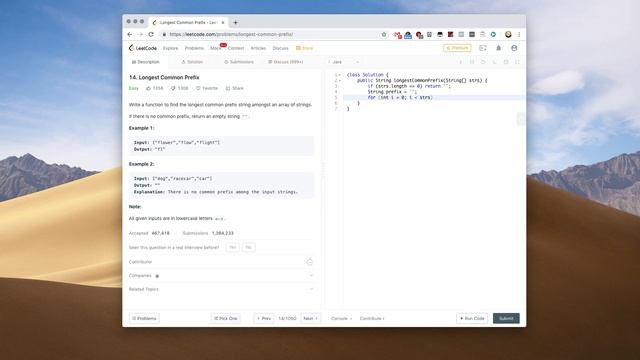Switch to the Submissions tab
Image resolution: width=640 pixels, height=360 pixels.
coord(239,62)
